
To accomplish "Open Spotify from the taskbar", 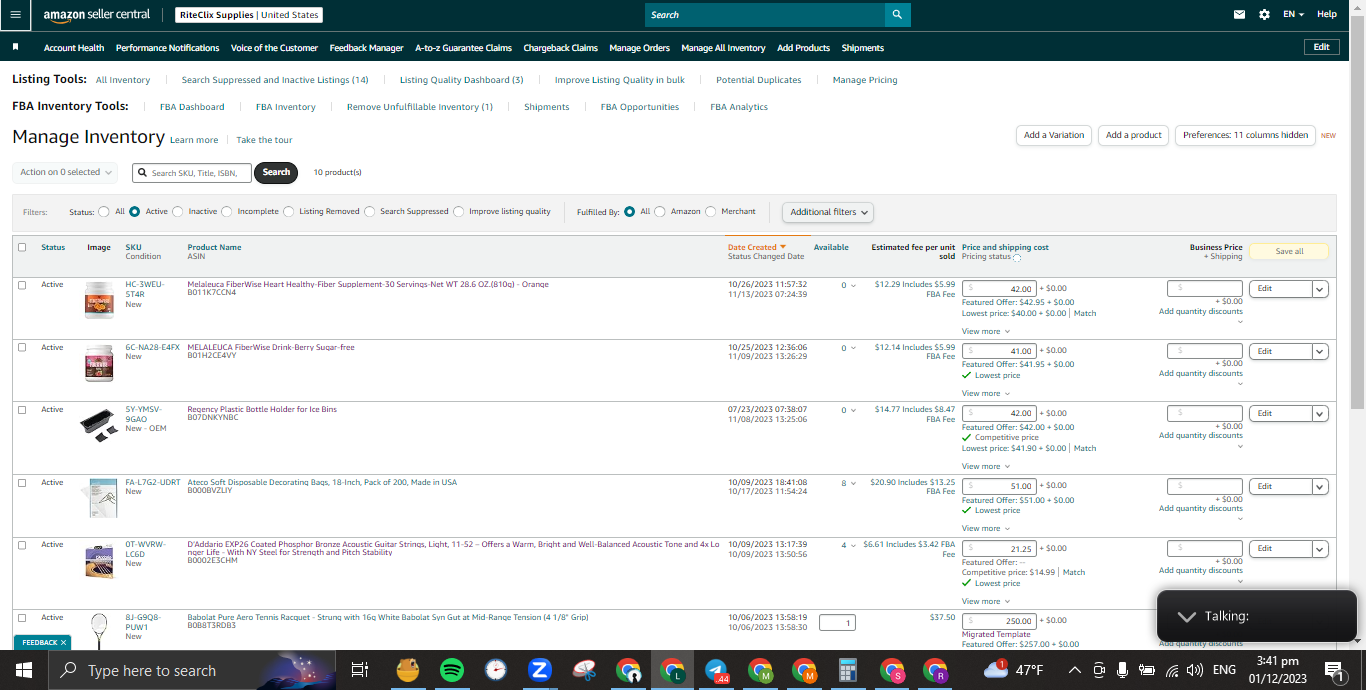I will point(452,670).
